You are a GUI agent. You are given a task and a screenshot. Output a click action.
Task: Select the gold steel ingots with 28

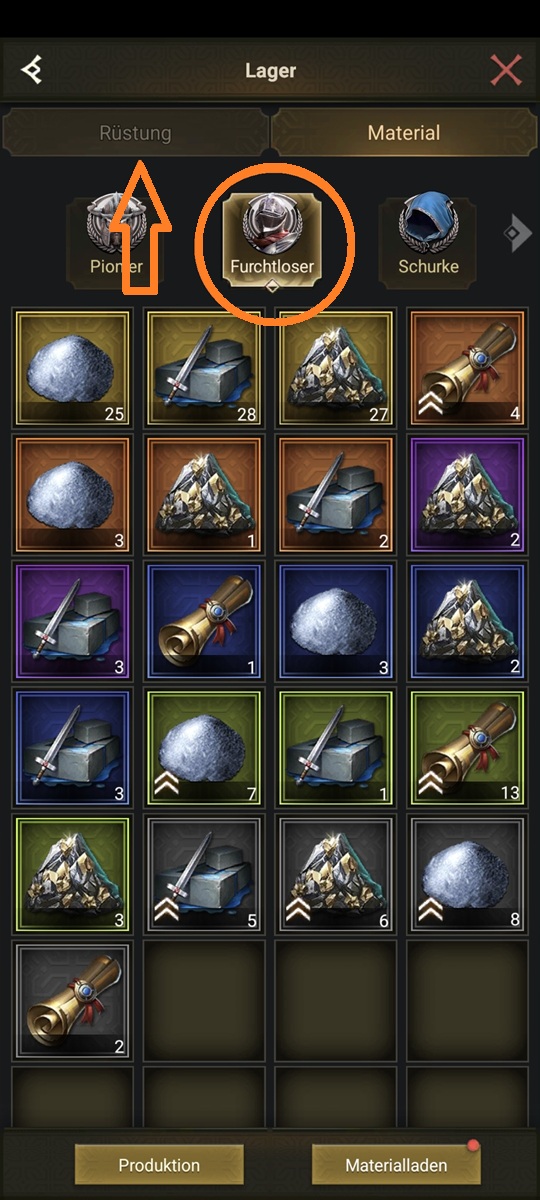coord(204,368)
